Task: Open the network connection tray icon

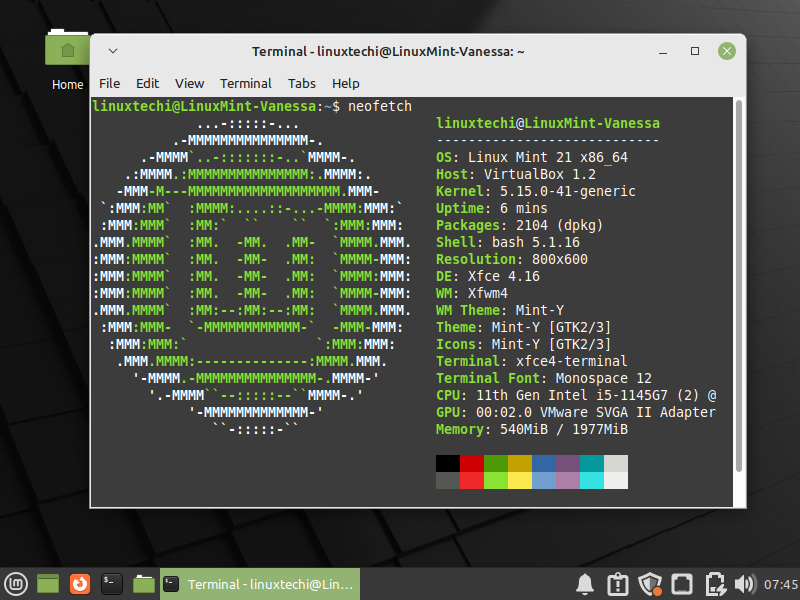Action: (x=715, y=584)
